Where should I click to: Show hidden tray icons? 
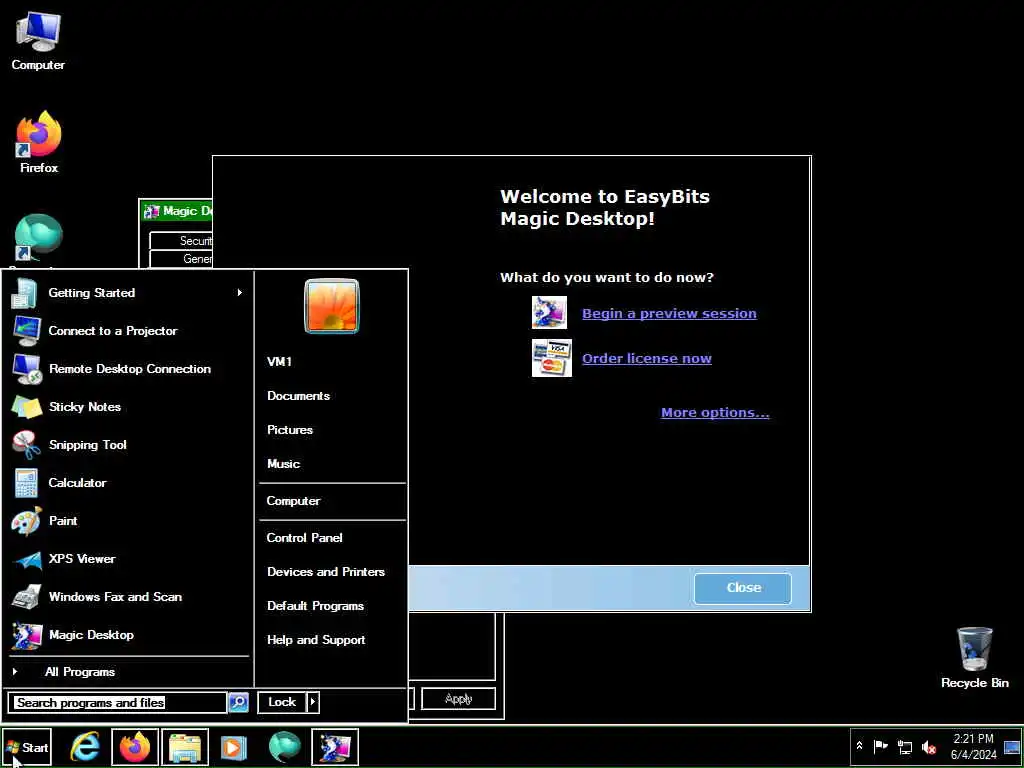pos(859,746)
